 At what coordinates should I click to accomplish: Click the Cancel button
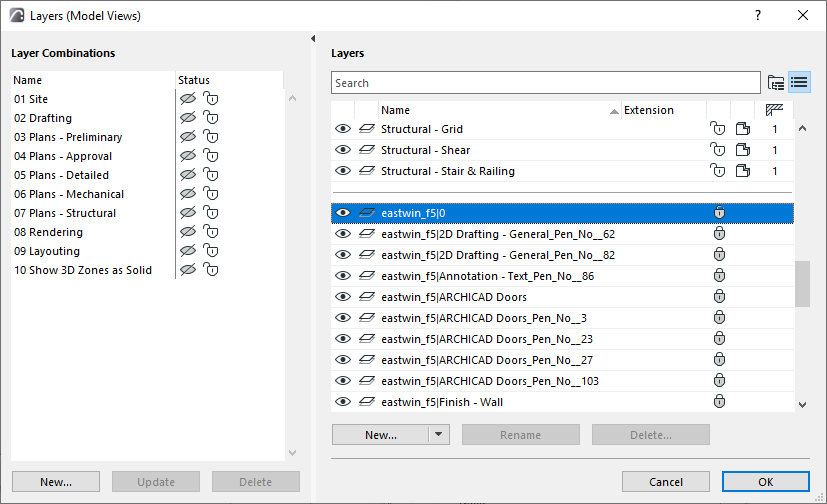(665, 482)
